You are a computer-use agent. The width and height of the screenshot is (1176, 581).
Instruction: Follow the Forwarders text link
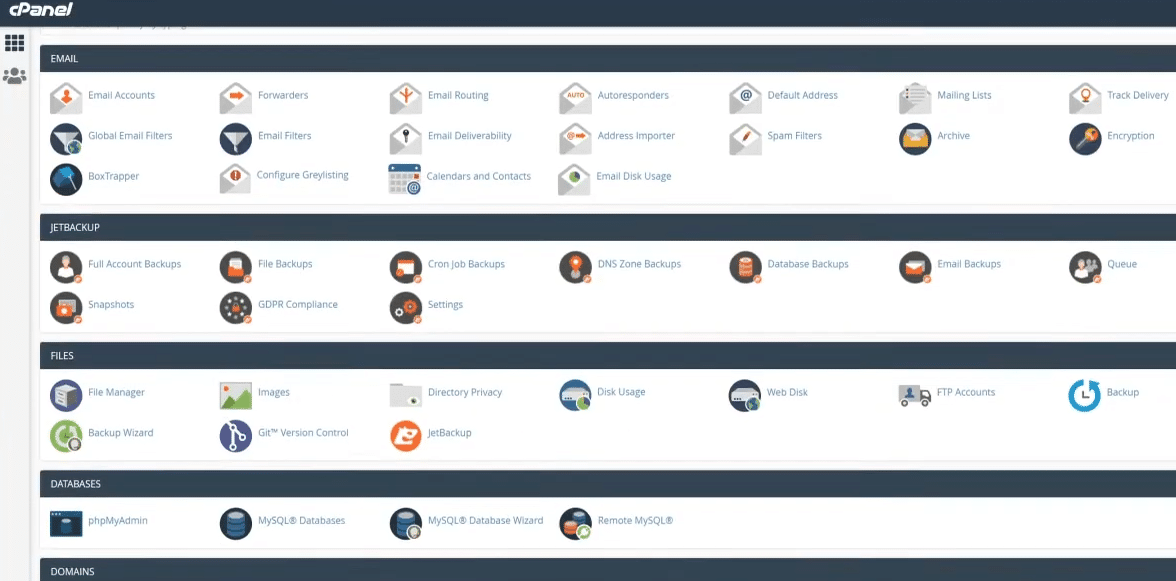[283, 95]
